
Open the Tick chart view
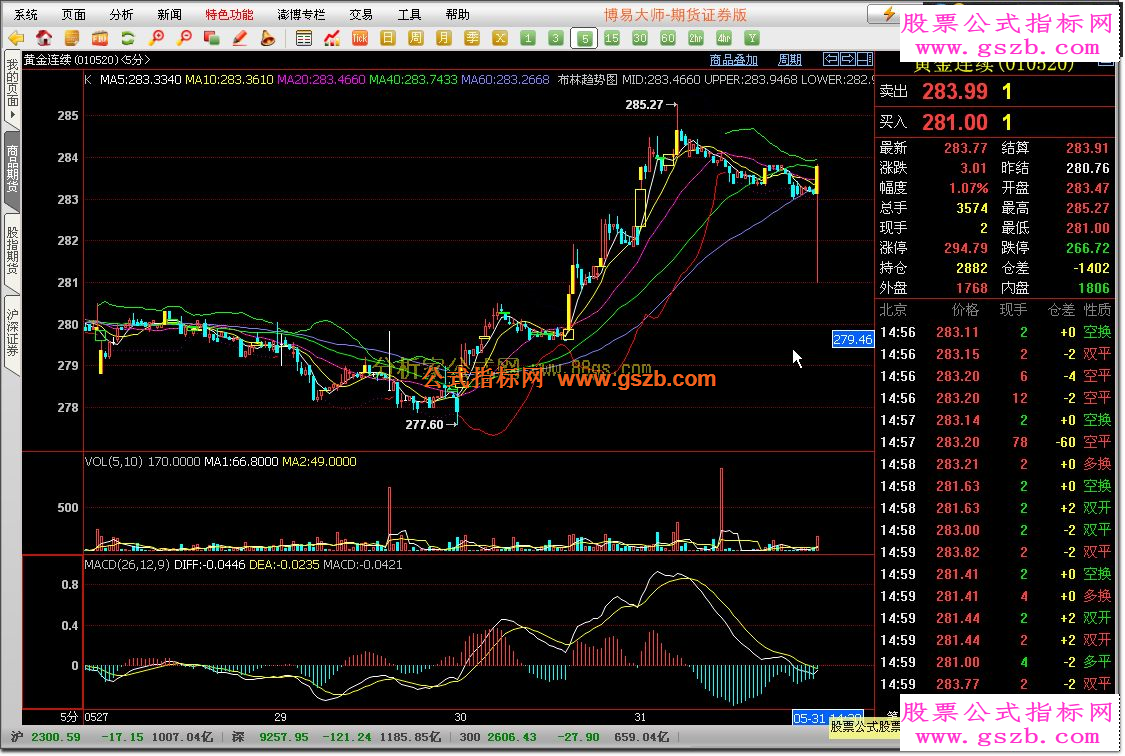pyautogui.click(x=360, y=38)
